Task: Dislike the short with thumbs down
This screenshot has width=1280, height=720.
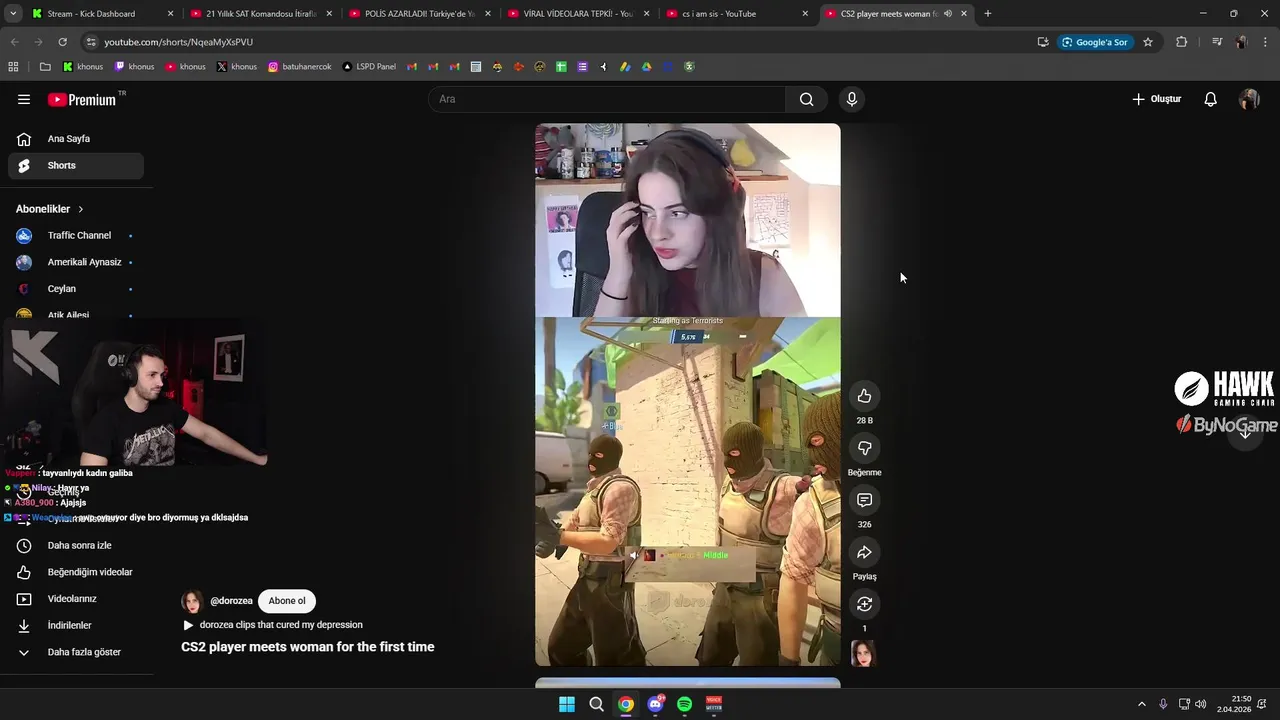Action: tap(864, 448)
